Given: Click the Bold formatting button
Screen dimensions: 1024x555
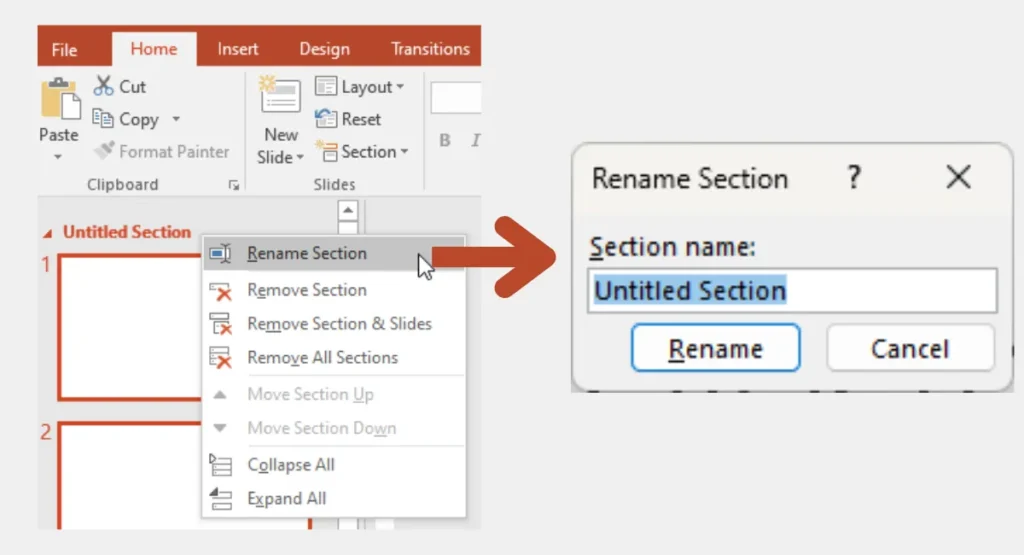Looking at the screenshot, I should 446,141.
